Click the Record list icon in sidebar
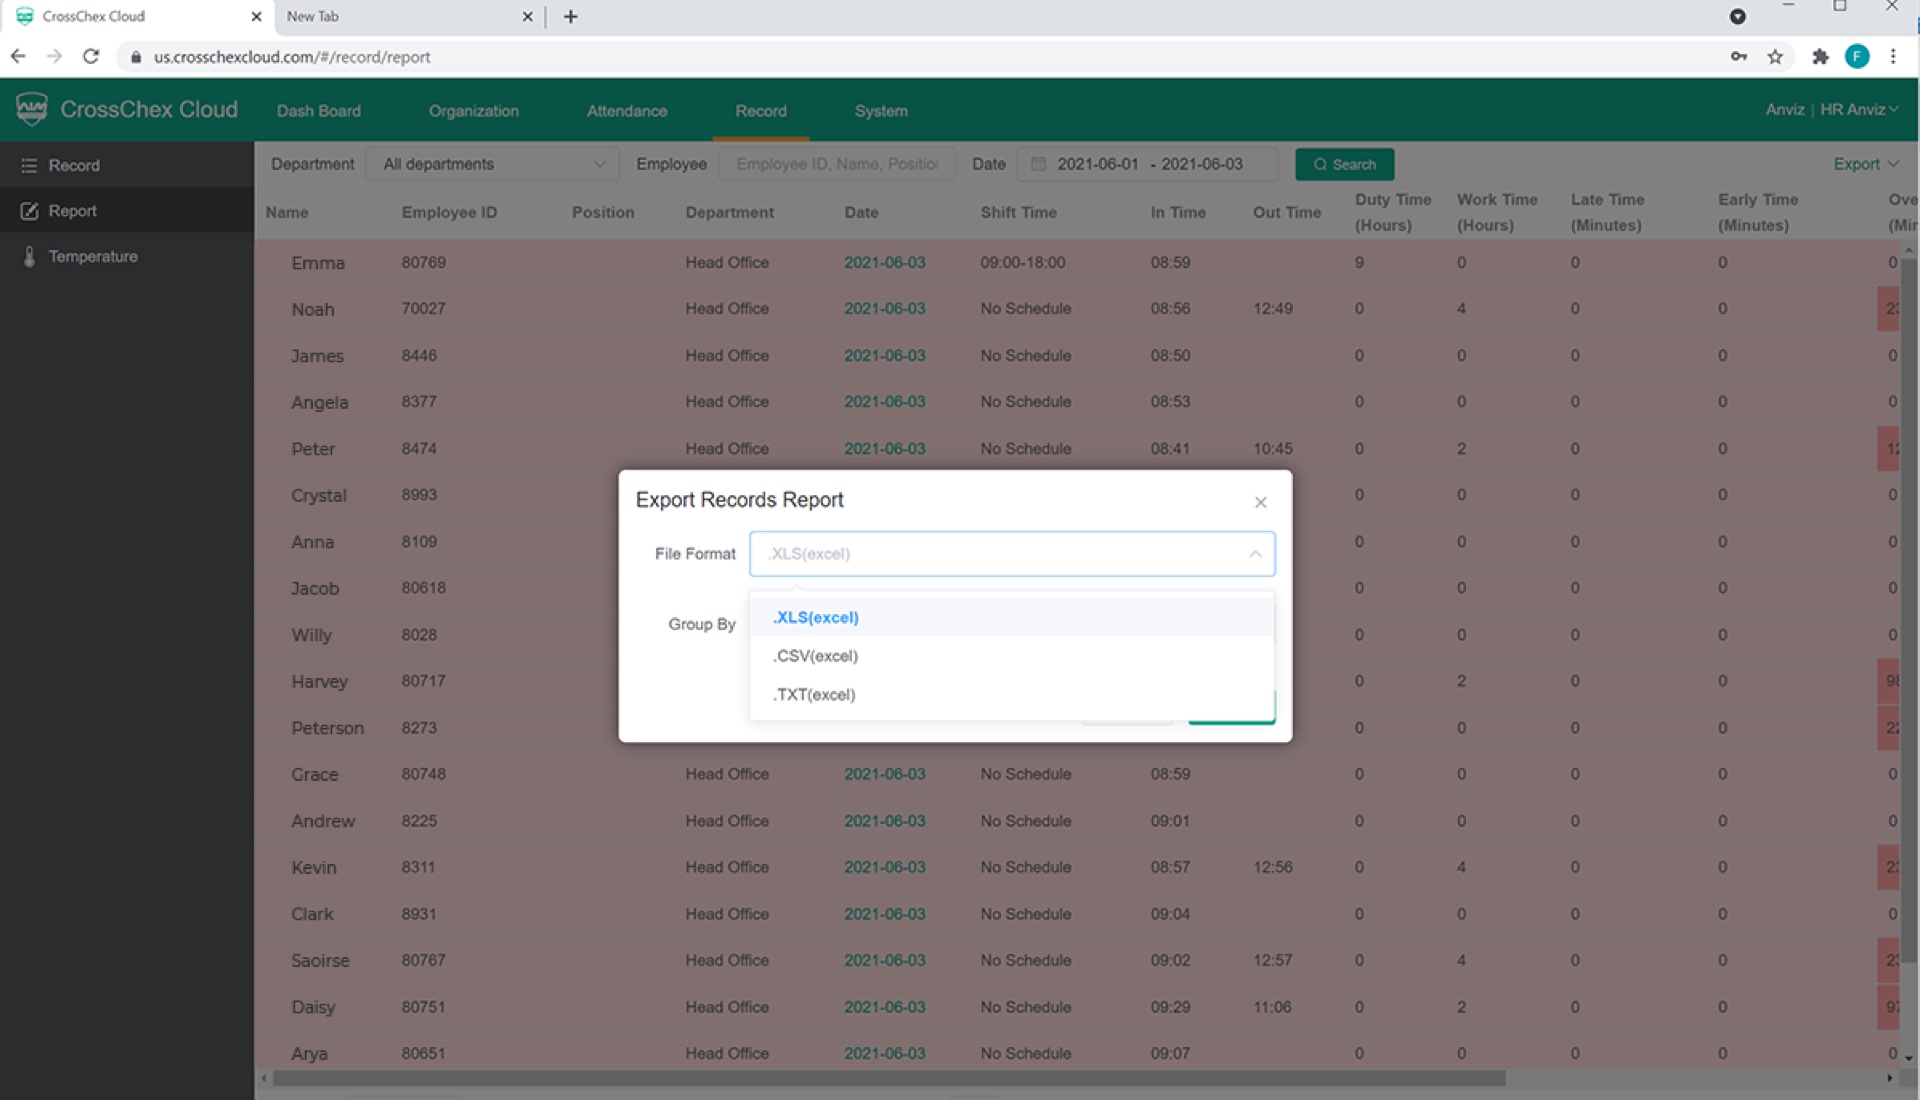The width and height of the screenshot is (1920, 1100). pyautogui.click(x=29, y=166)
